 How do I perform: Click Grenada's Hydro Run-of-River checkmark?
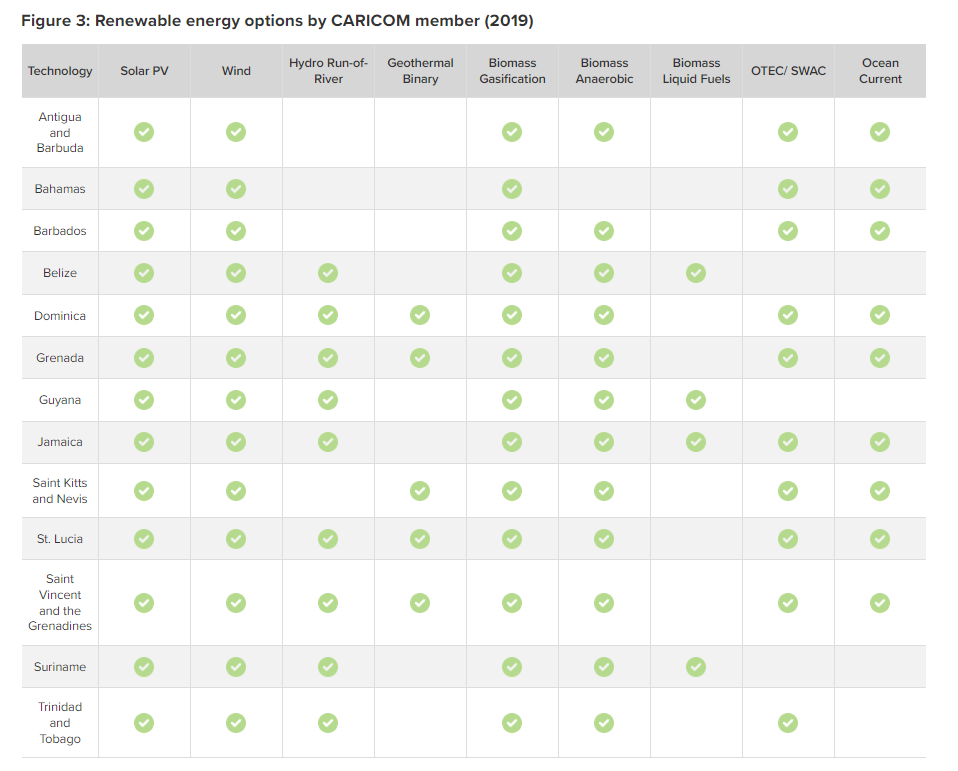(328, 358)
